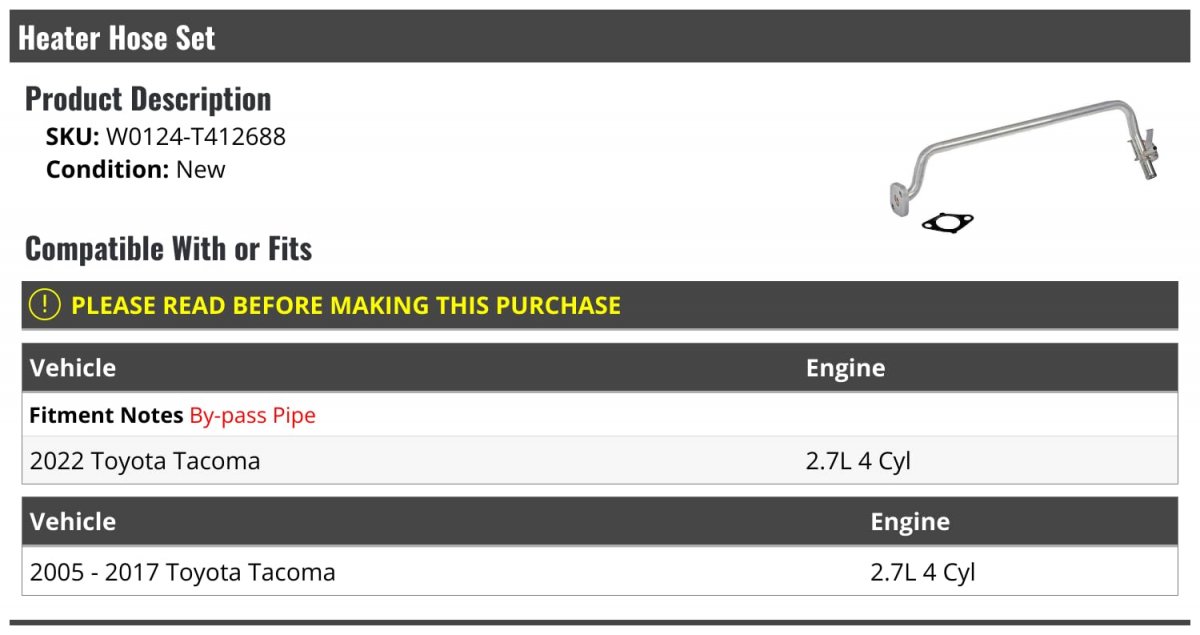
Task: Select the 2022 Toyota Tacoma row
Action: coord(145,461)
